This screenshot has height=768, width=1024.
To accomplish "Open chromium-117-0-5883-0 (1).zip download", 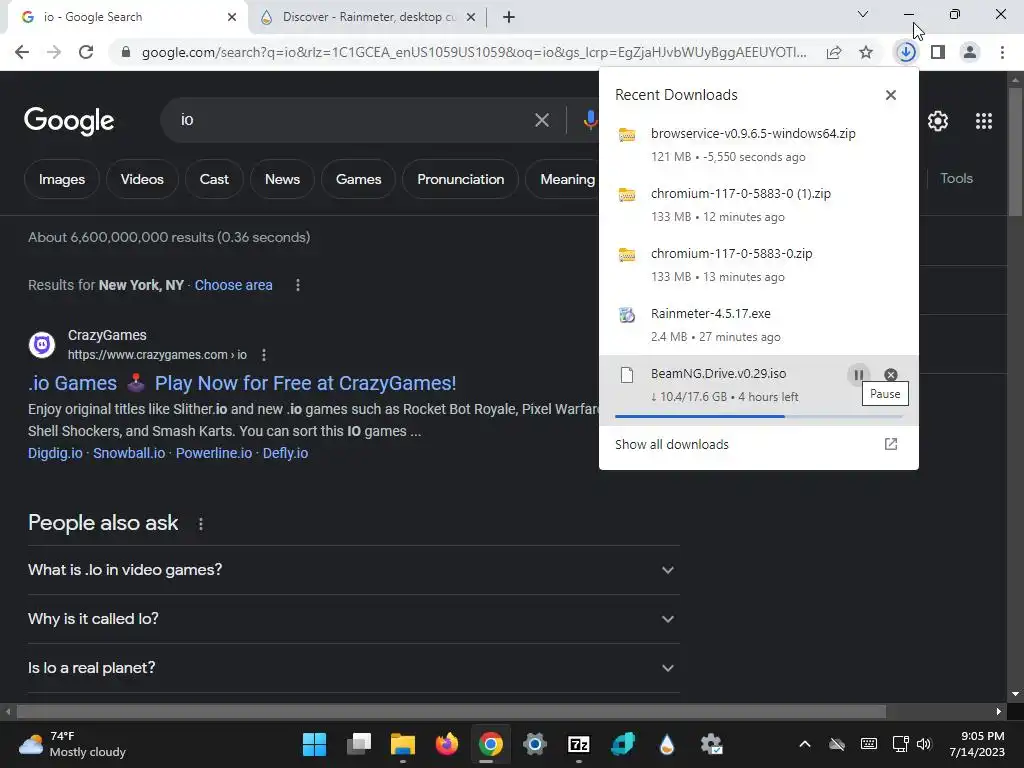I will [x=758, y=204].
